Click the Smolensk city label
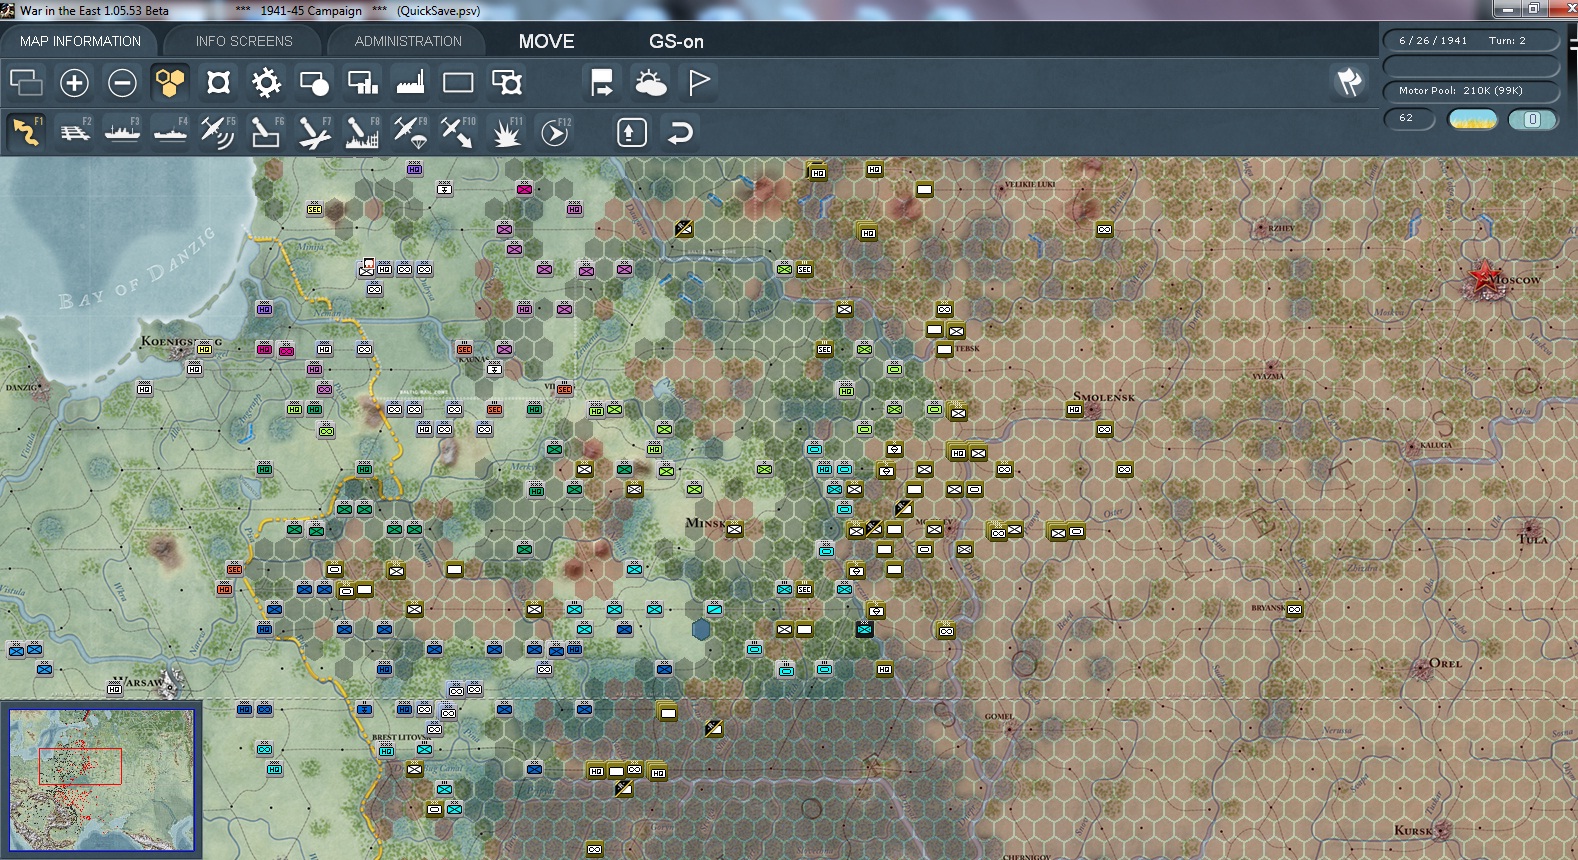 pos(1104,397)
